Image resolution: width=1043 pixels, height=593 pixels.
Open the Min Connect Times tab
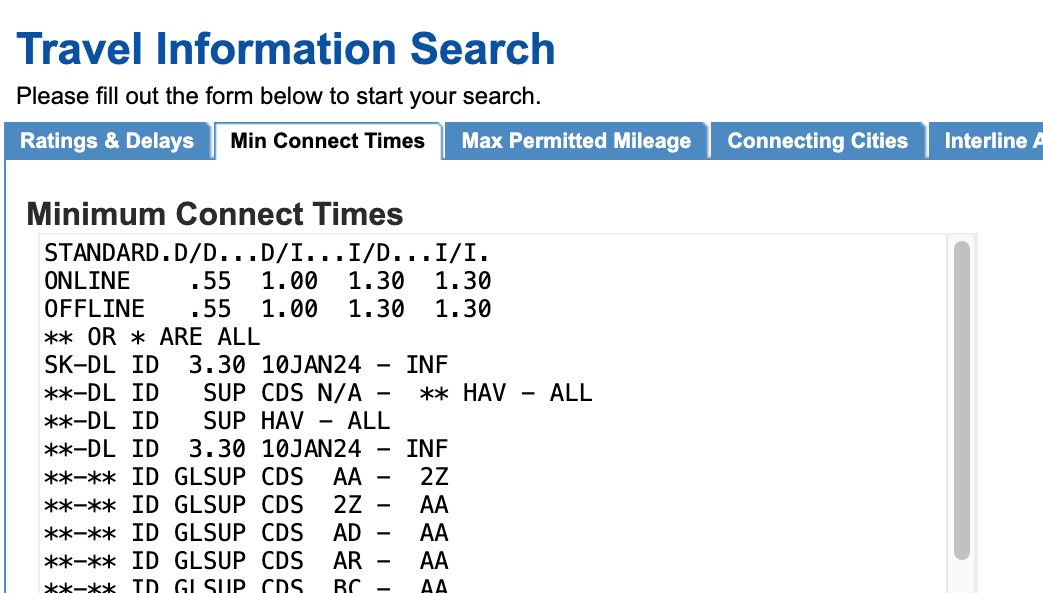[328, 141]
